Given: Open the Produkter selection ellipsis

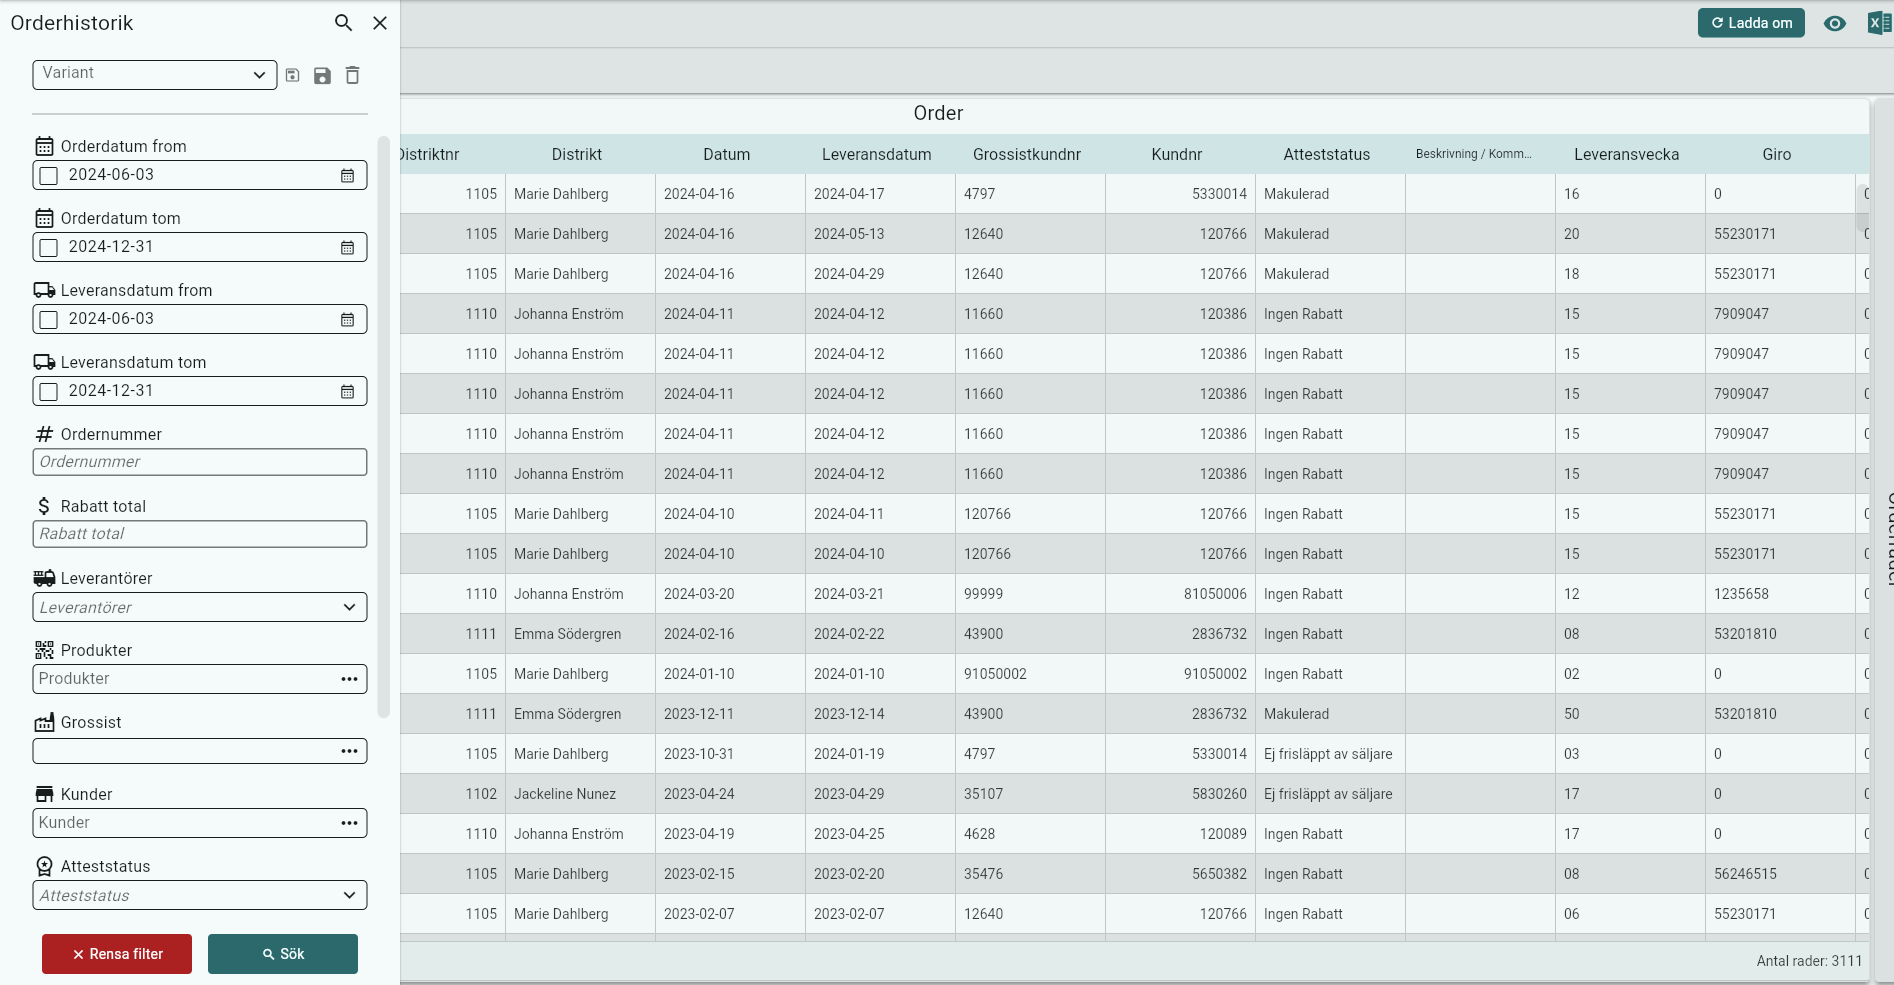Looking at the screenshot, I should [349, 679].
